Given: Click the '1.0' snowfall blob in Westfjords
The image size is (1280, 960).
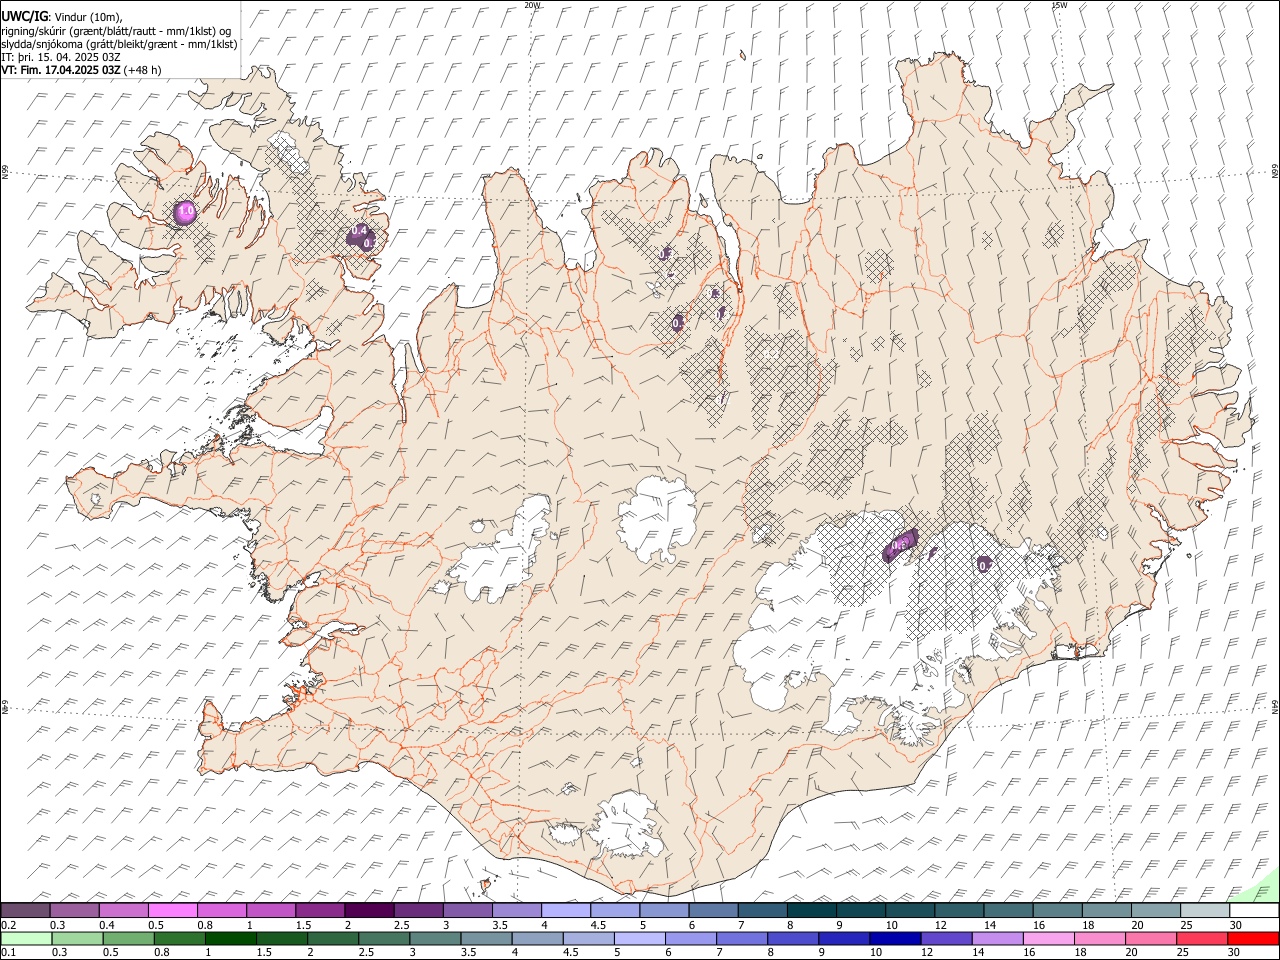Looking at the screenshot, I should click(185, 212).
